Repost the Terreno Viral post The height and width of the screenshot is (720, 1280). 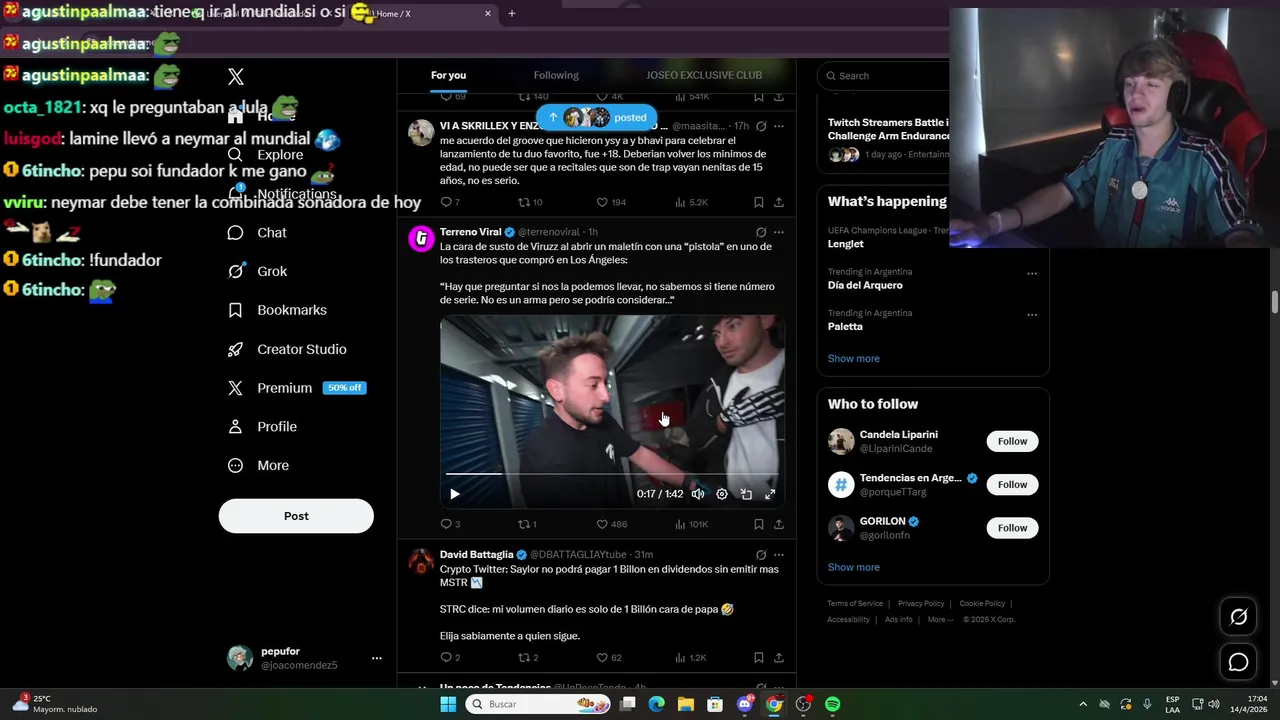pyautogui.click(x=527, y=524)
